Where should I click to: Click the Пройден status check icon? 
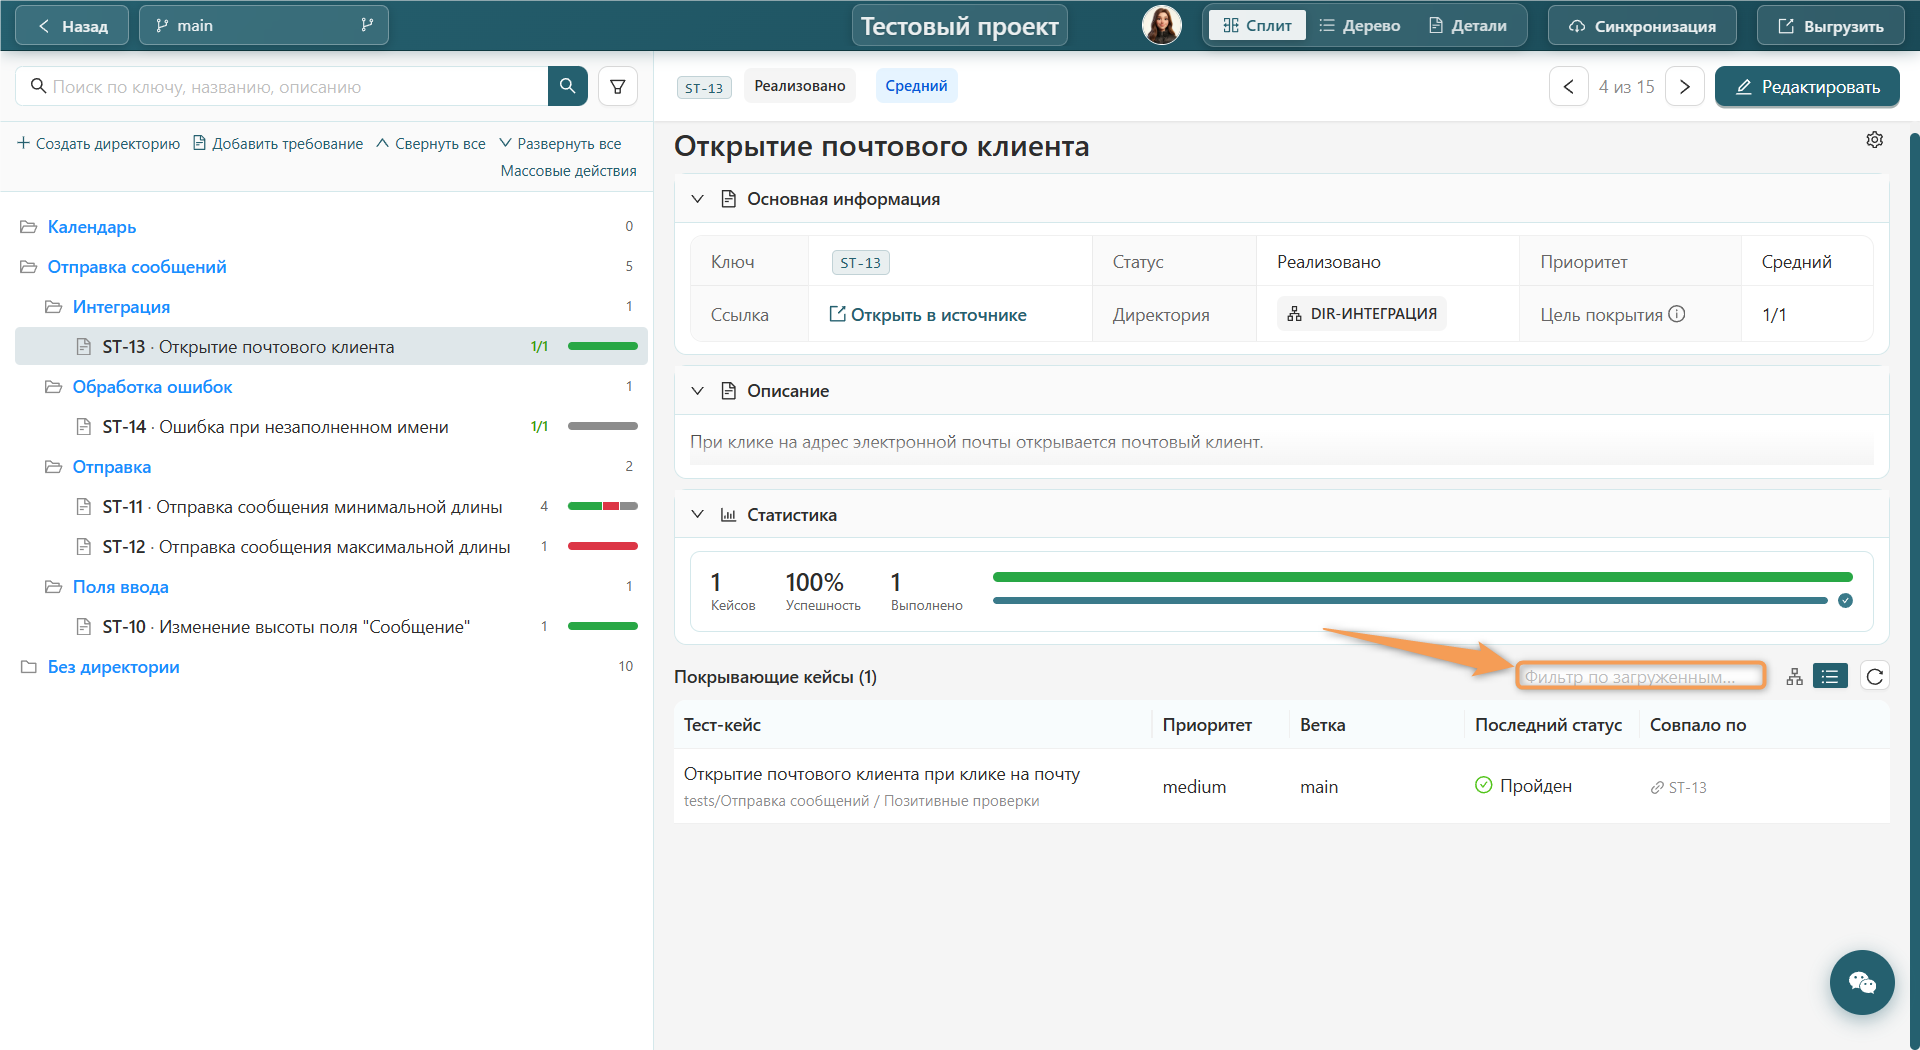[x=1484, y=785]
